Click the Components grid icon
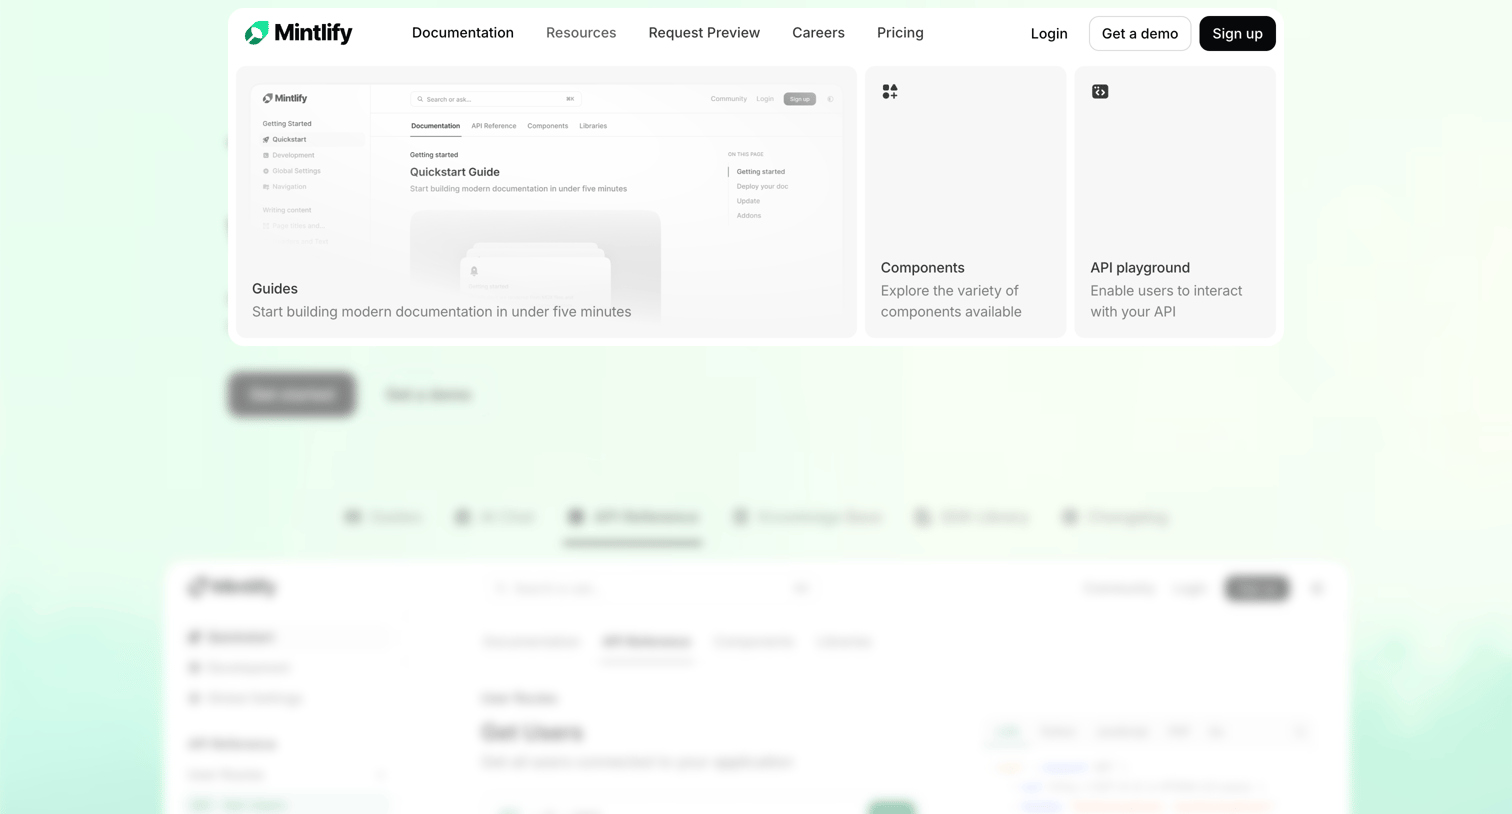The height and width of the screenshot is (814, 1512). [890, 92]
